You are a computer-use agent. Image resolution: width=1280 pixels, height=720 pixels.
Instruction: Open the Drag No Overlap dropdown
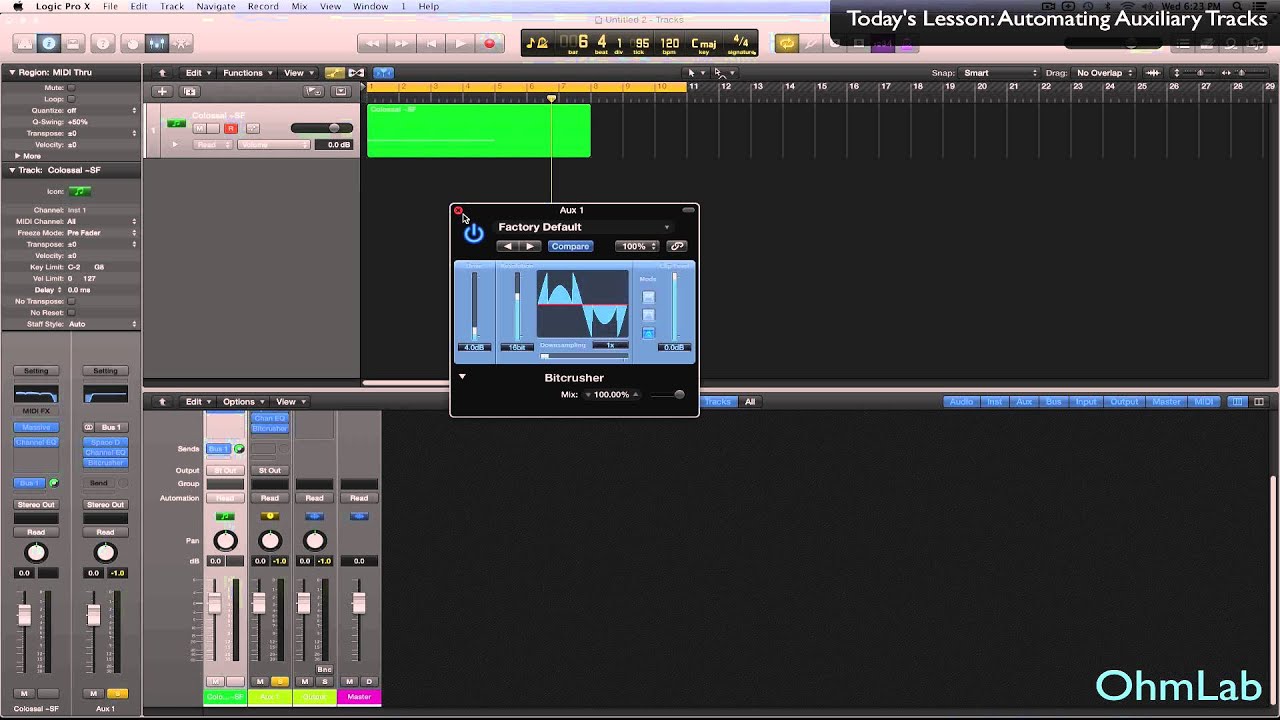pos(1104,73)
